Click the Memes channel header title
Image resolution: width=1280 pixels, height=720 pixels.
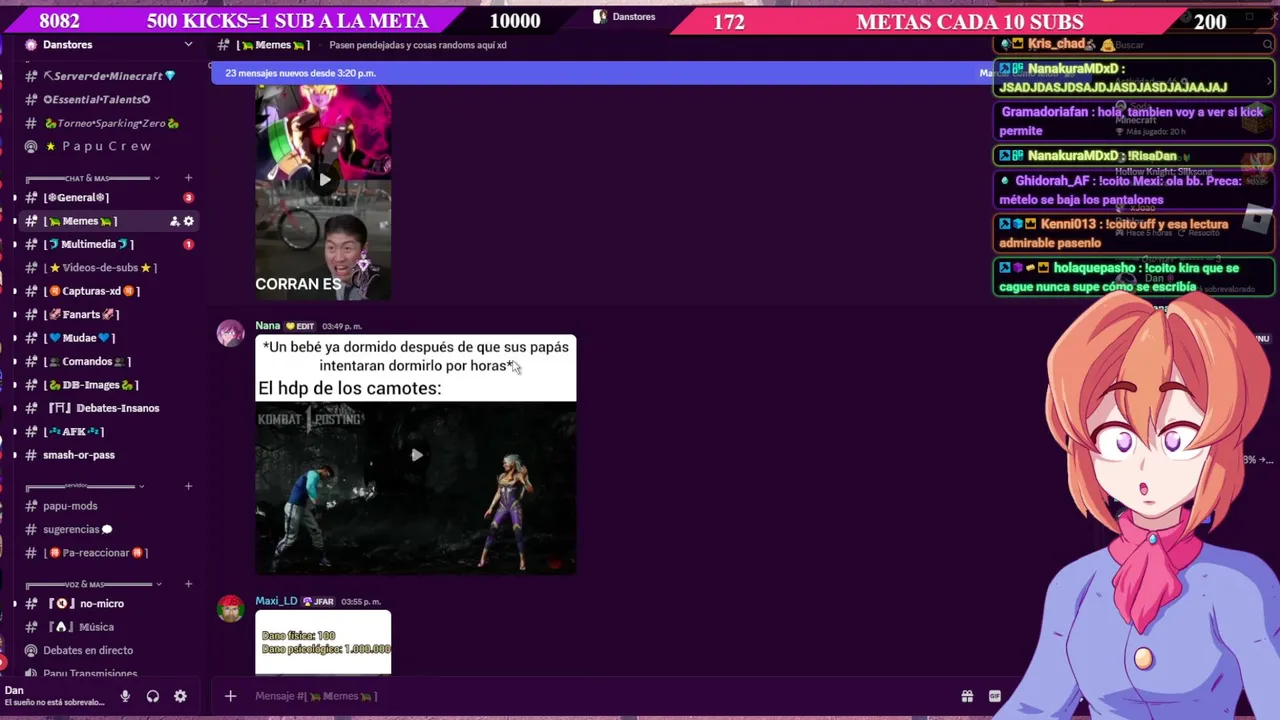click(273, 45)
